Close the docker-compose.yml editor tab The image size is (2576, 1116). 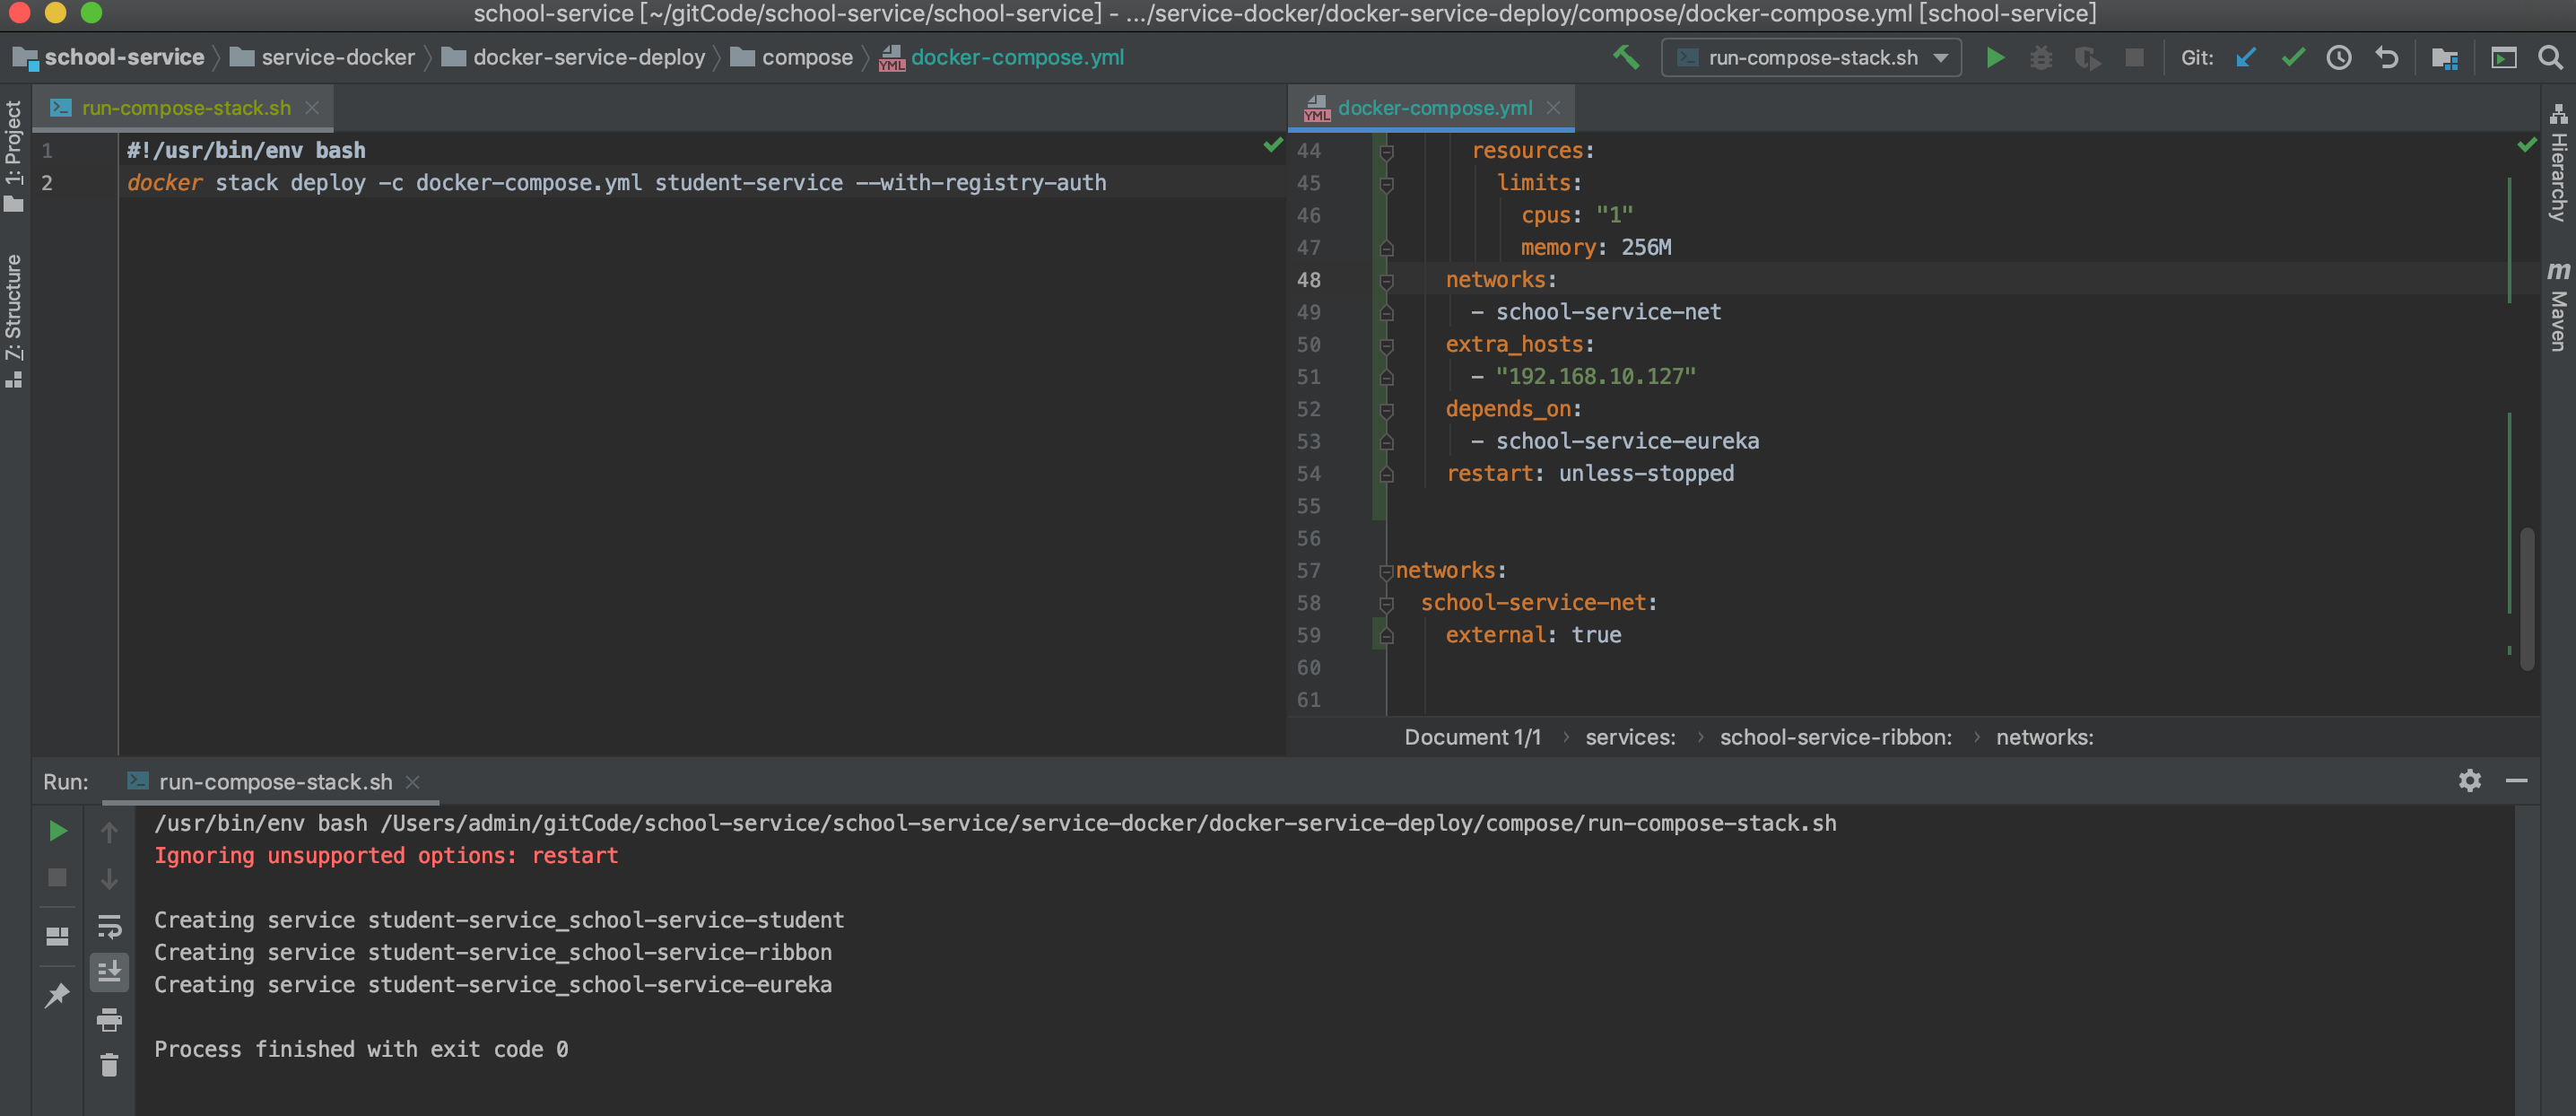click(x=1553, y=108)
